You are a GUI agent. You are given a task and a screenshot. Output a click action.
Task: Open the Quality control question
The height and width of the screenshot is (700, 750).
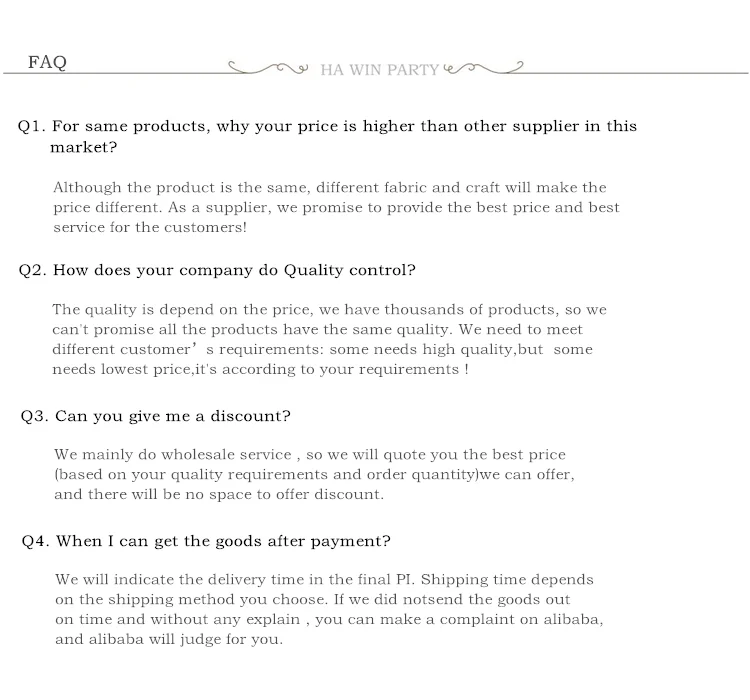point(234,270)
